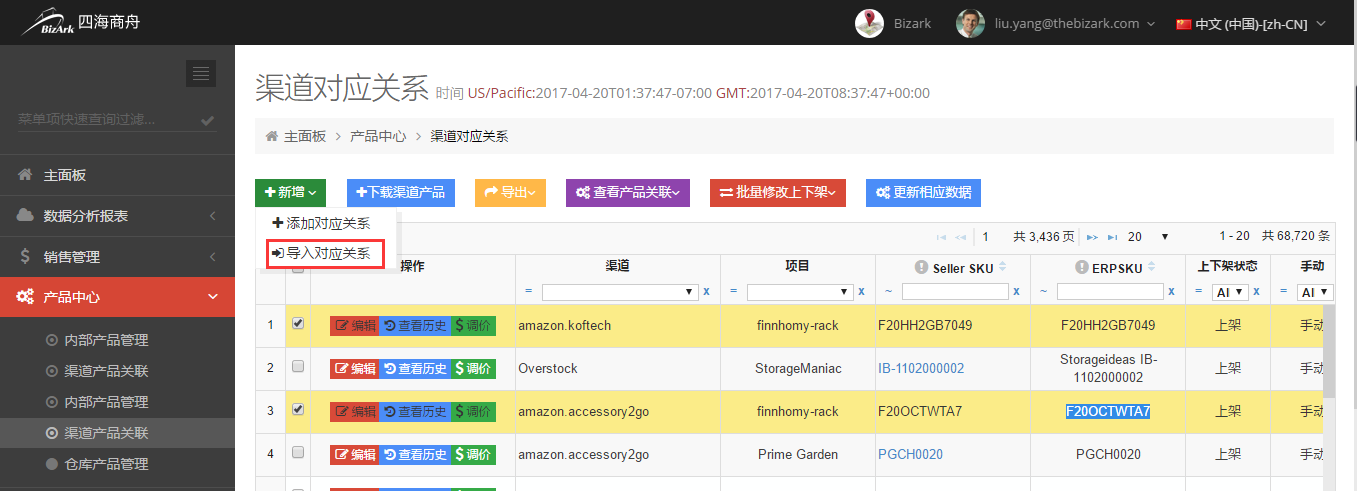
Task: Click info icon next to ERPSKU header
Action: [x=1081, y=267]
